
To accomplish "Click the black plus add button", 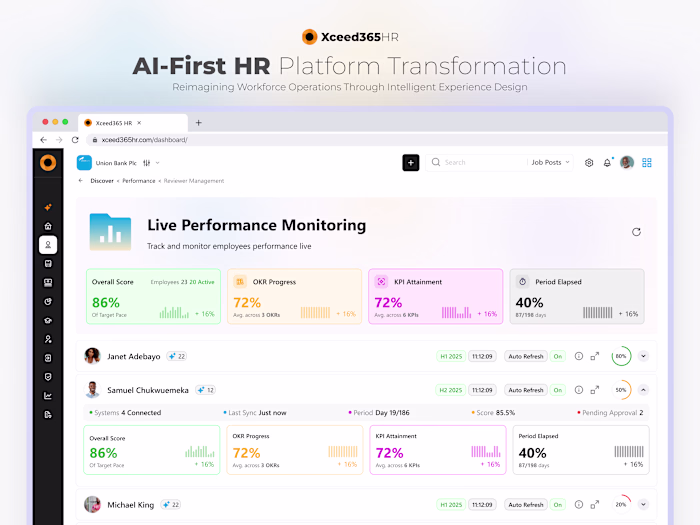I will point(411,163).
